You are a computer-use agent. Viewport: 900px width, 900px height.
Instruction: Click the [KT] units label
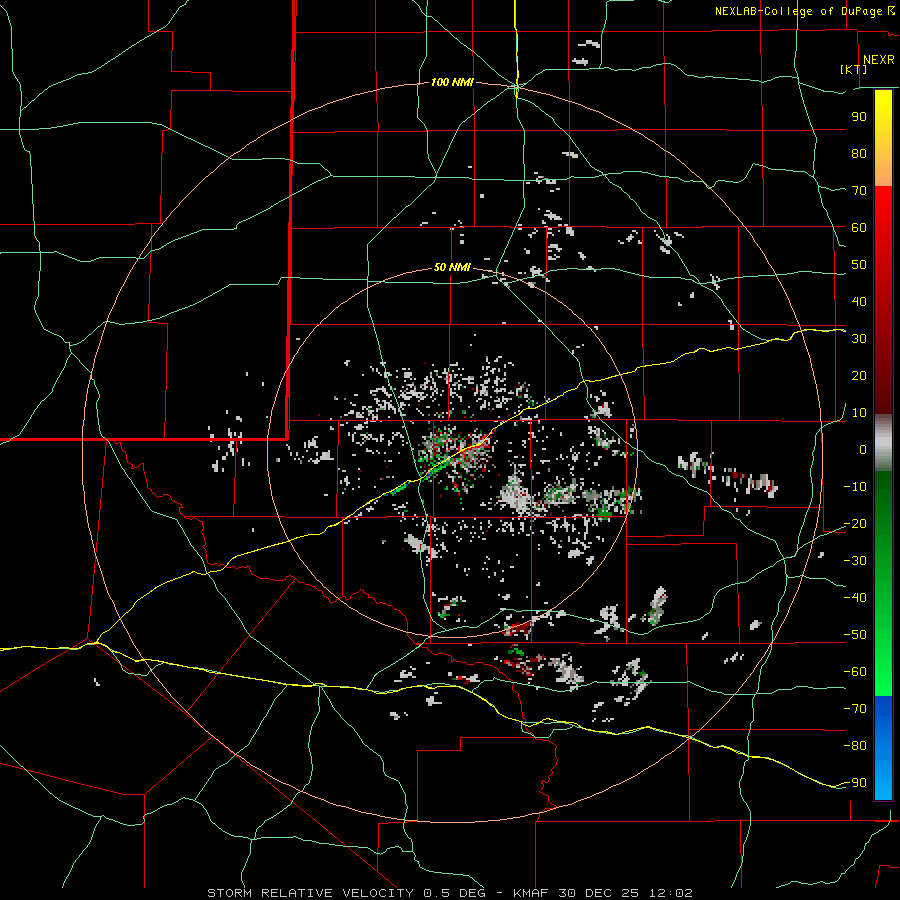(854, 69)
